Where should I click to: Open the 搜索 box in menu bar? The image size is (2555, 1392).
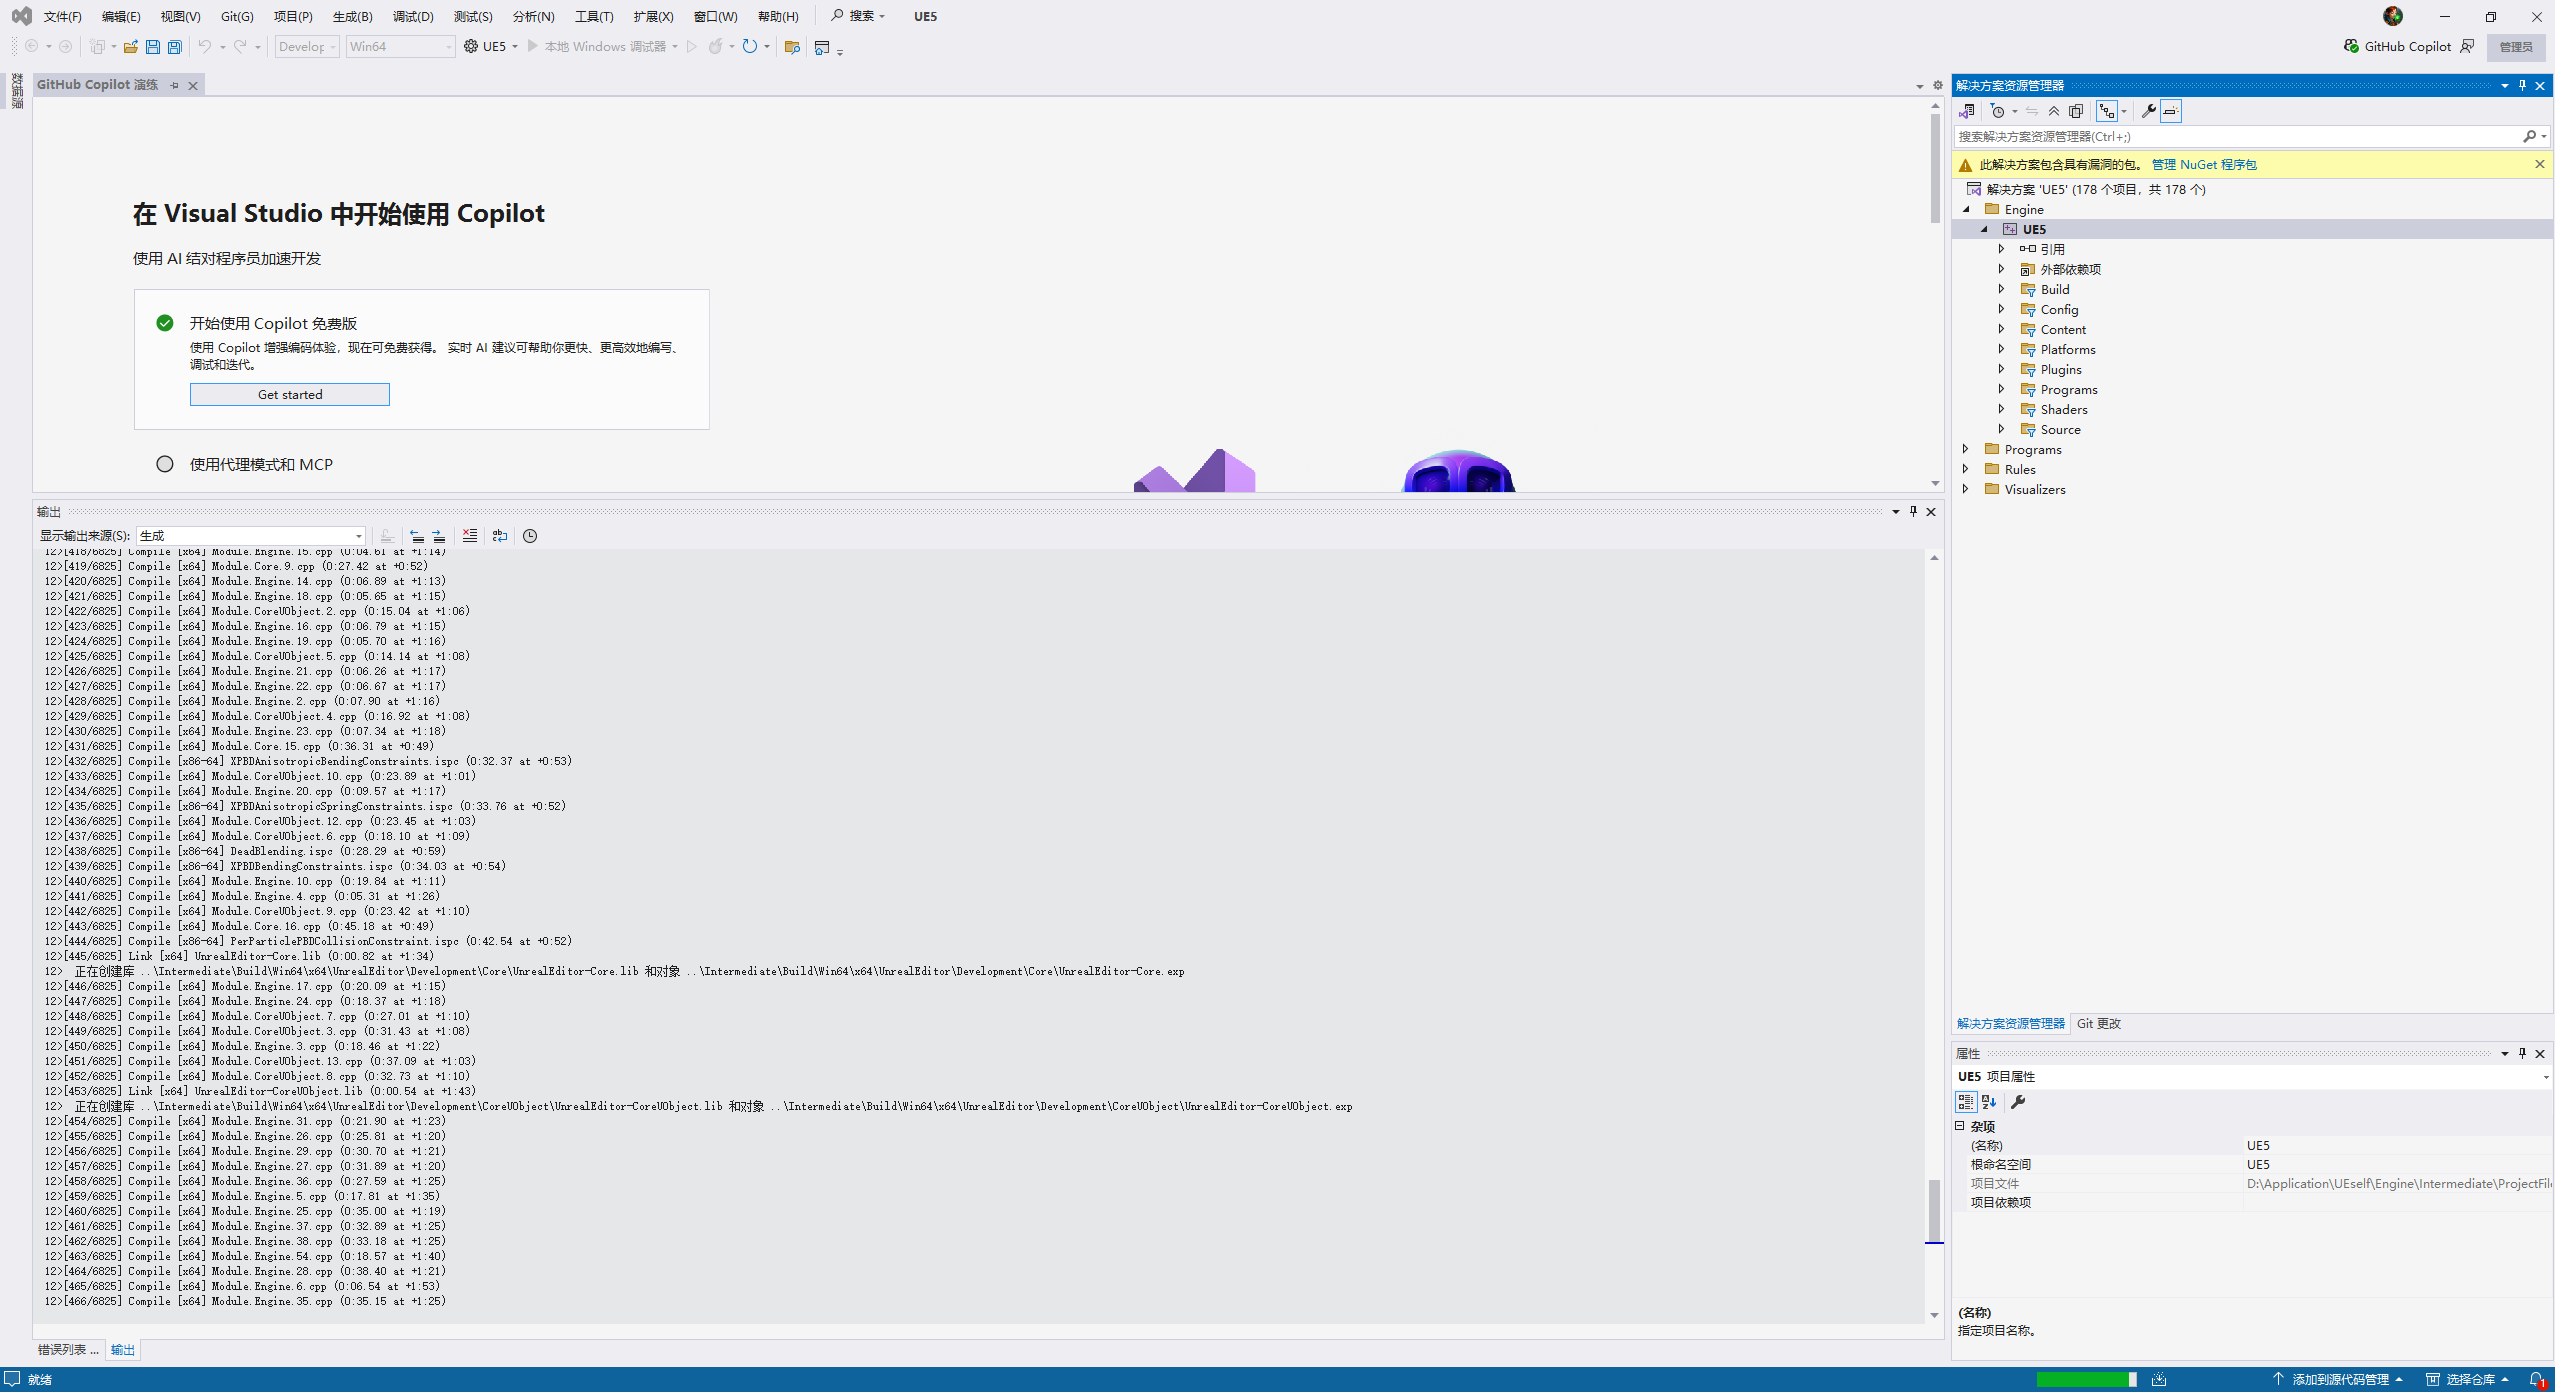[x=858, y=16]
